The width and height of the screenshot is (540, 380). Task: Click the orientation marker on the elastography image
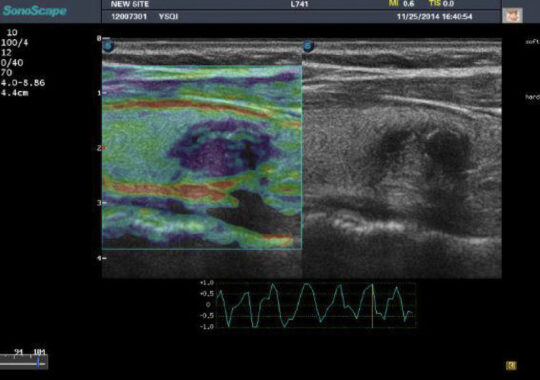109,46
